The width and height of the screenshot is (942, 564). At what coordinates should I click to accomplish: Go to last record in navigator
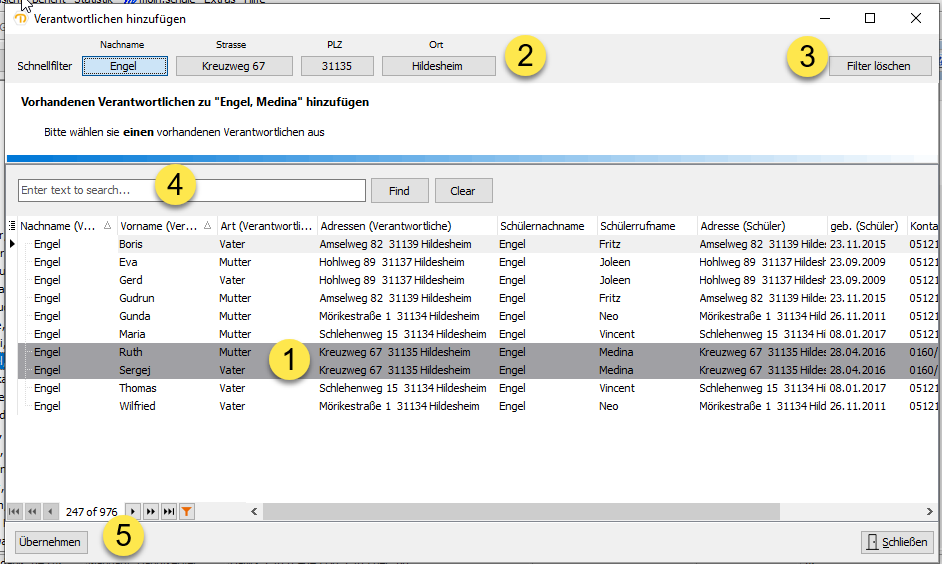point(169,511)
